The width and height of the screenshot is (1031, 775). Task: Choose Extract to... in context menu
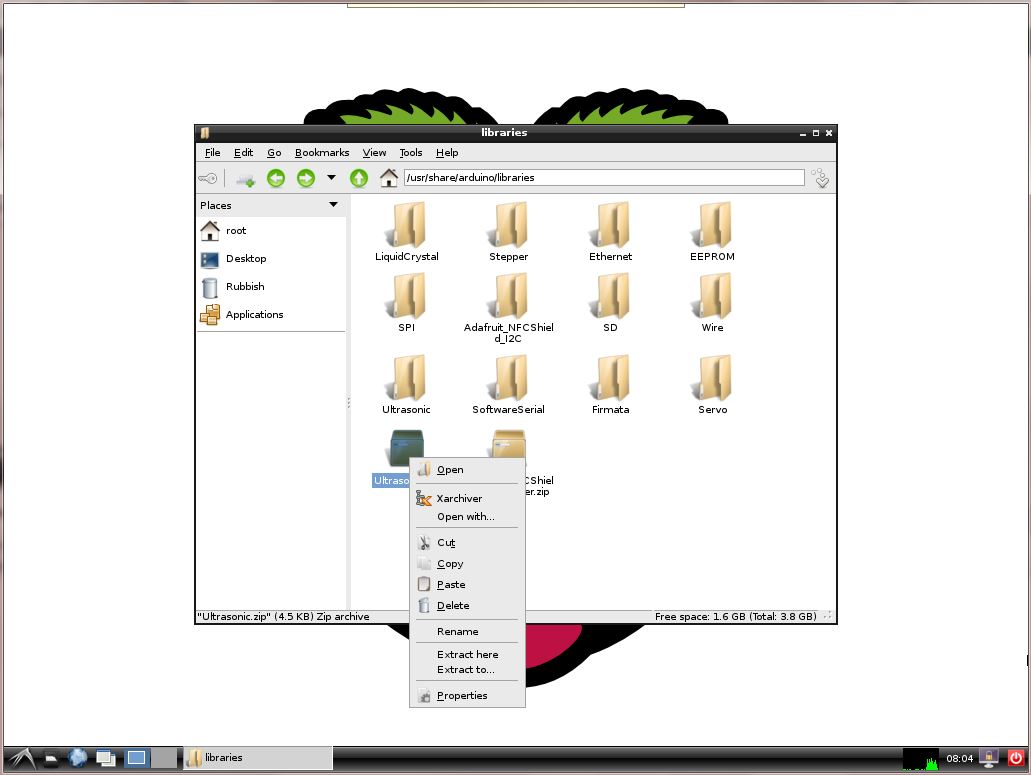coord(467,669)
